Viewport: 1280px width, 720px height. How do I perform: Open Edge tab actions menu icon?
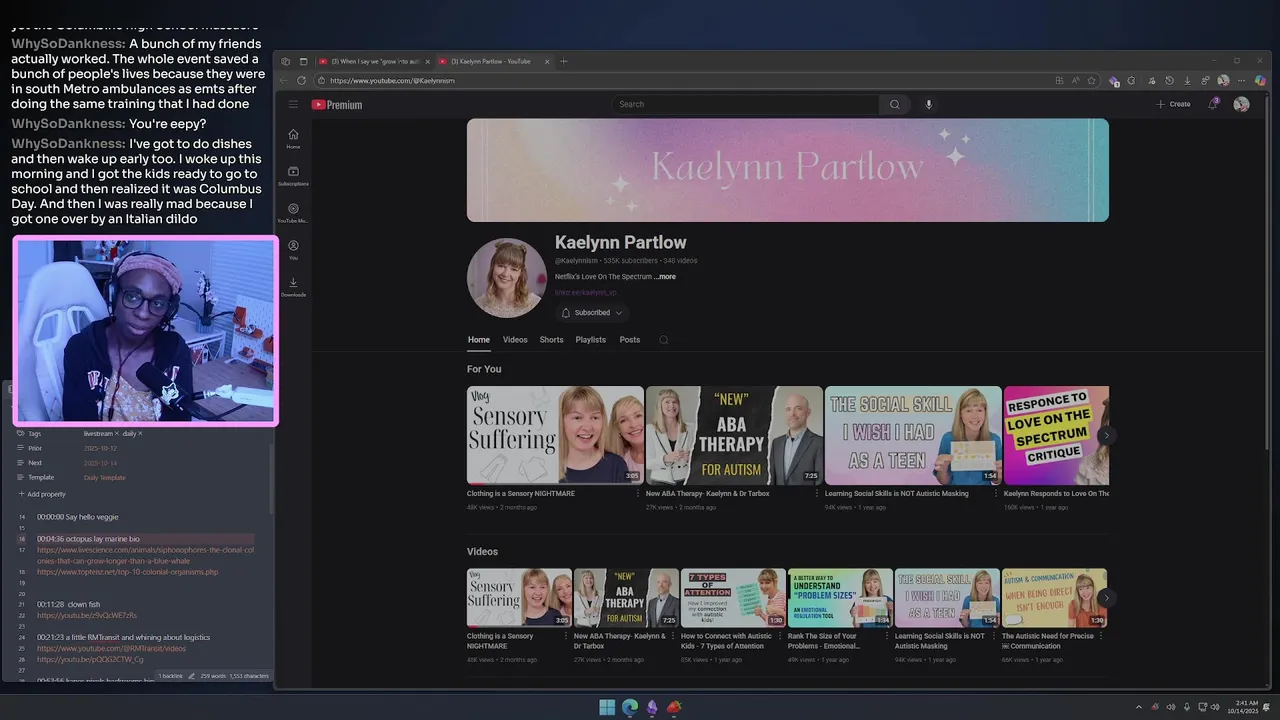303,61
